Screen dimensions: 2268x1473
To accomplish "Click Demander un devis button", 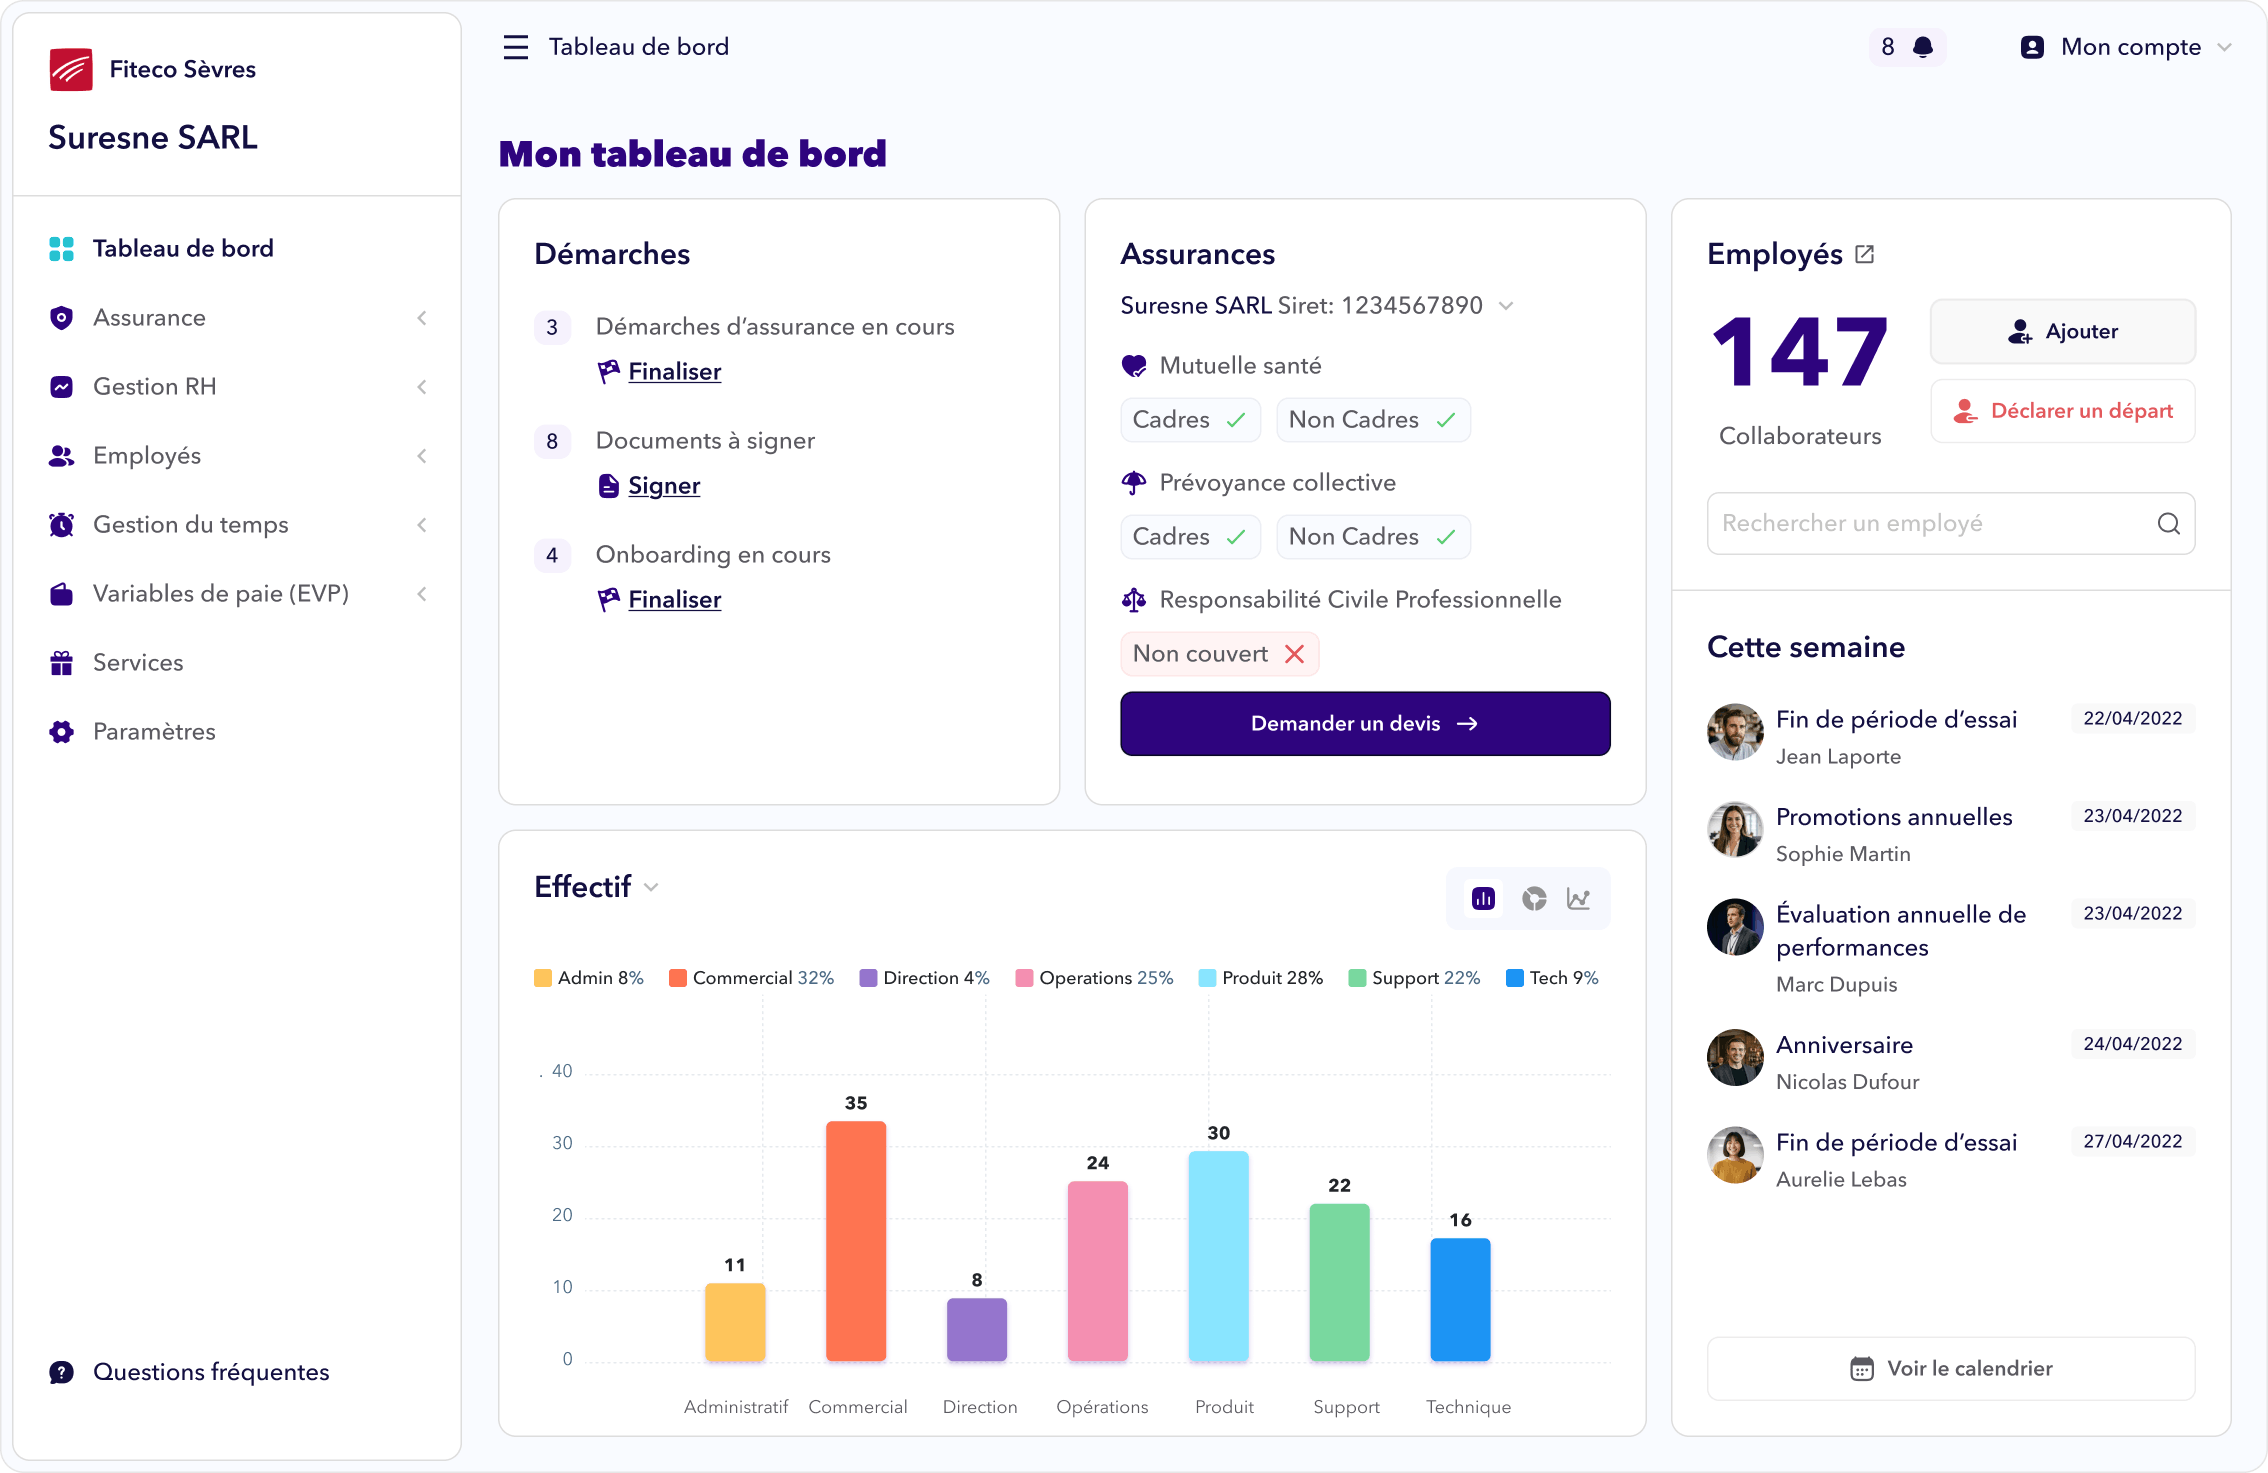I will (1364, 724).
